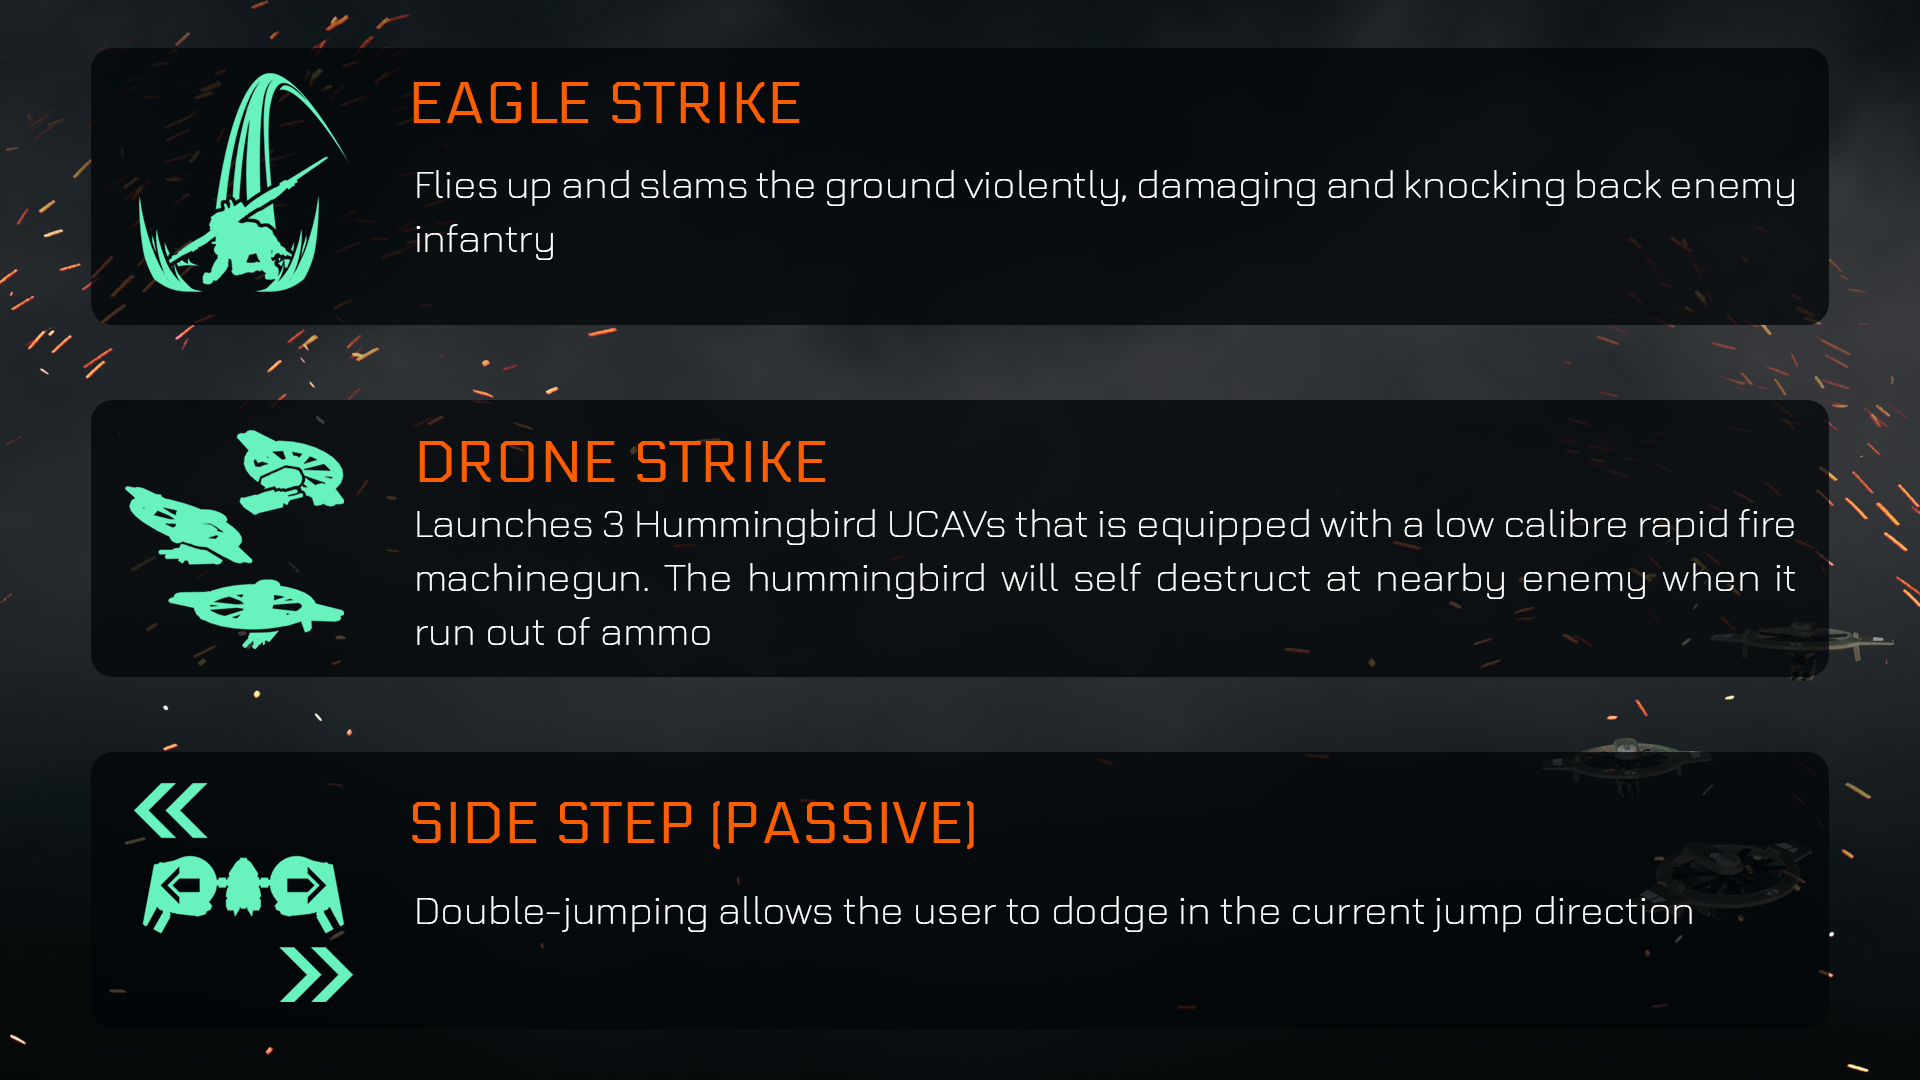Click the bottom Hummingbird drone silhouette
The width and height of the screenshot is (1920, 1080).
tap(256, 613)
